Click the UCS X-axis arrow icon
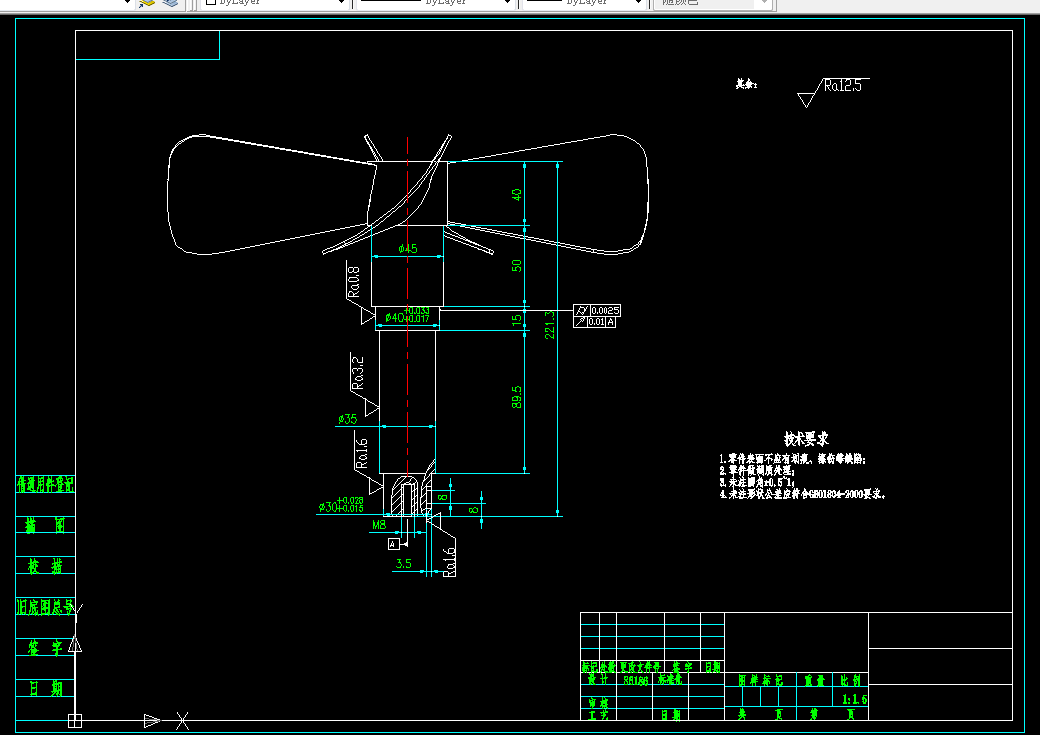This screenshot has height=735, width=1040. [x=152, y=720]
